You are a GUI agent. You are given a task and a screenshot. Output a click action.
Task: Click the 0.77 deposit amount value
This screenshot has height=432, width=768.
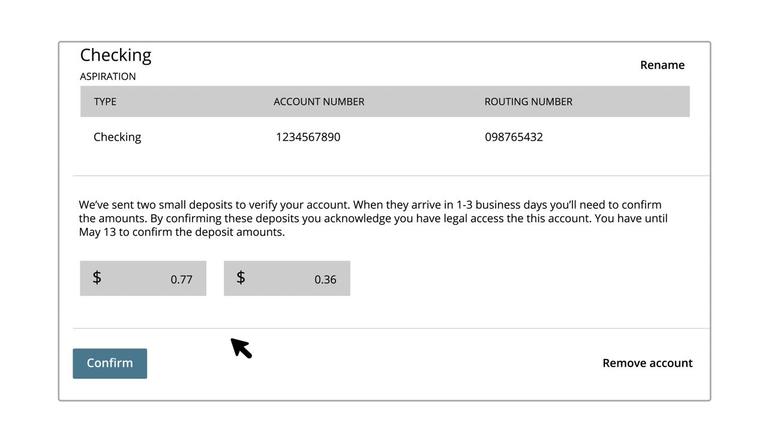click(181, 280)
